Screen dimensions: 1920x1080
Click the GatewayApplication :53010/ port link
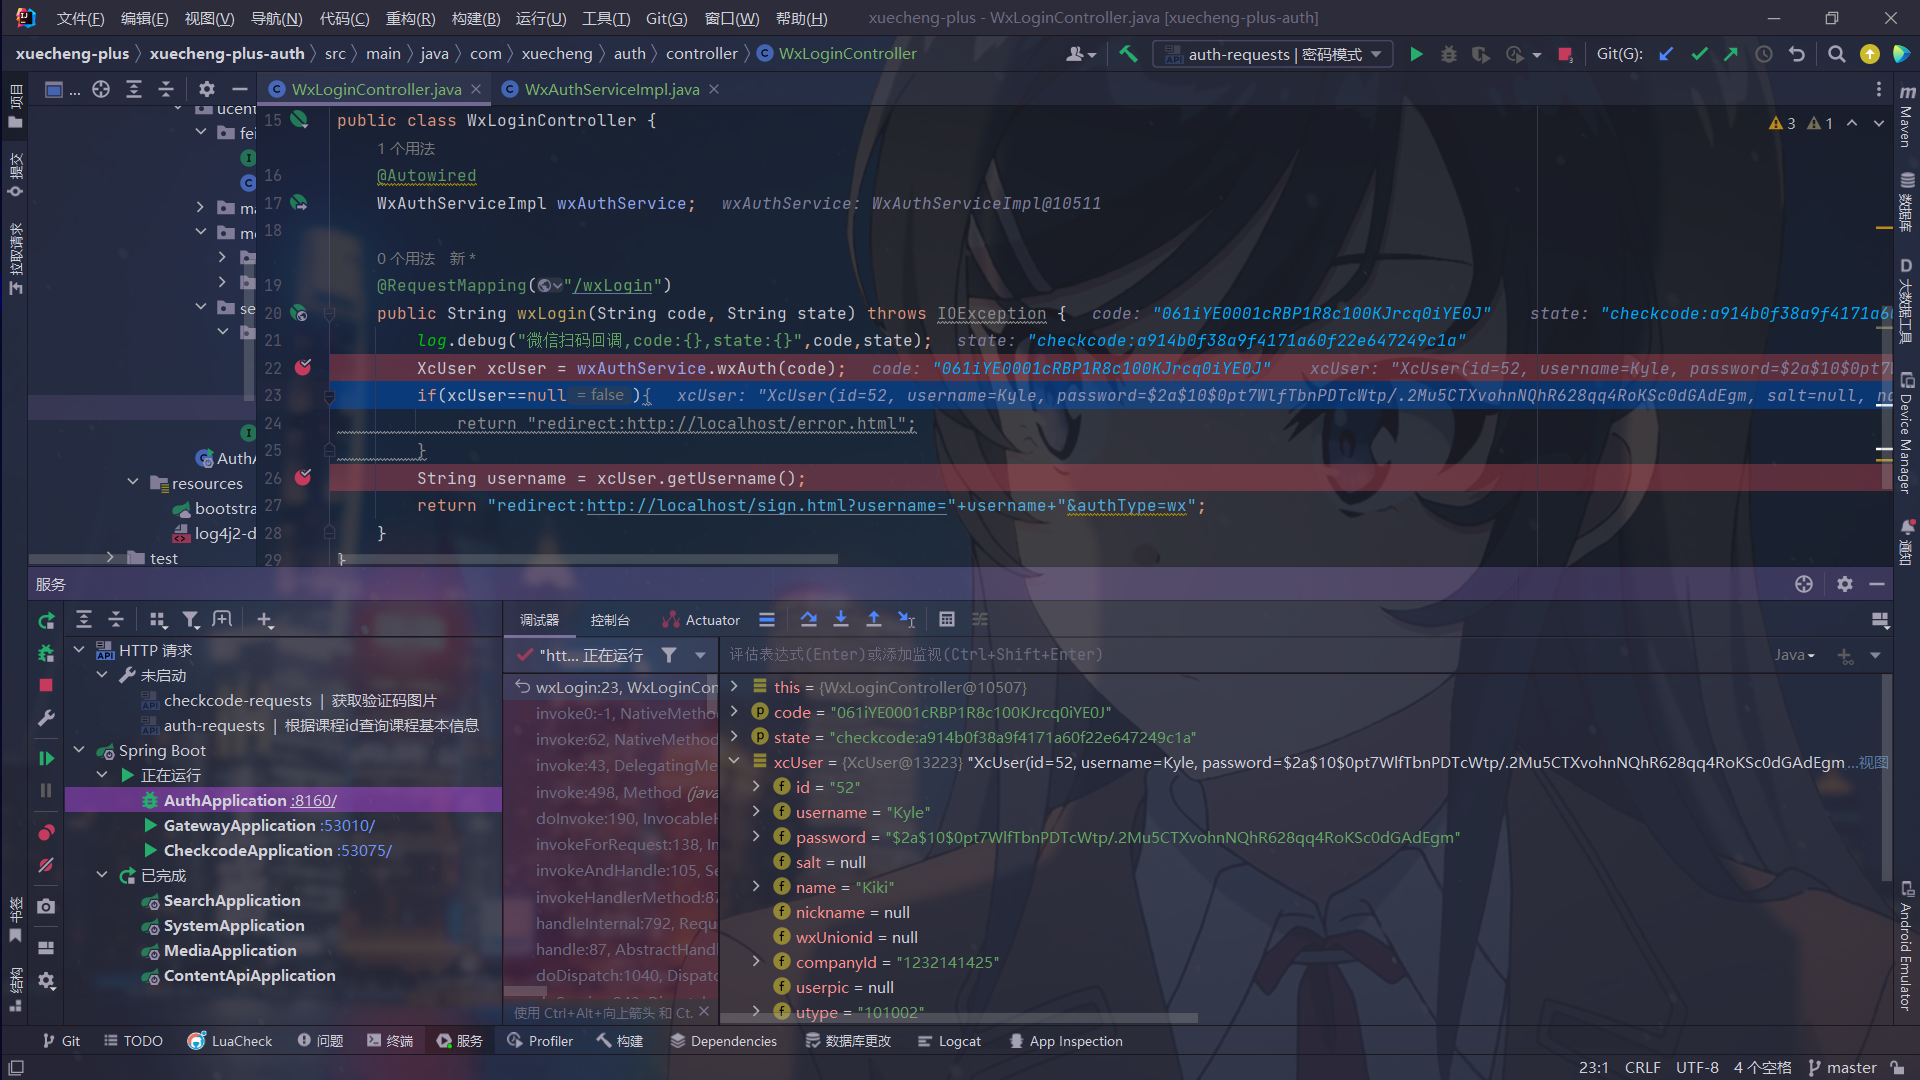[x=348, y=825]
